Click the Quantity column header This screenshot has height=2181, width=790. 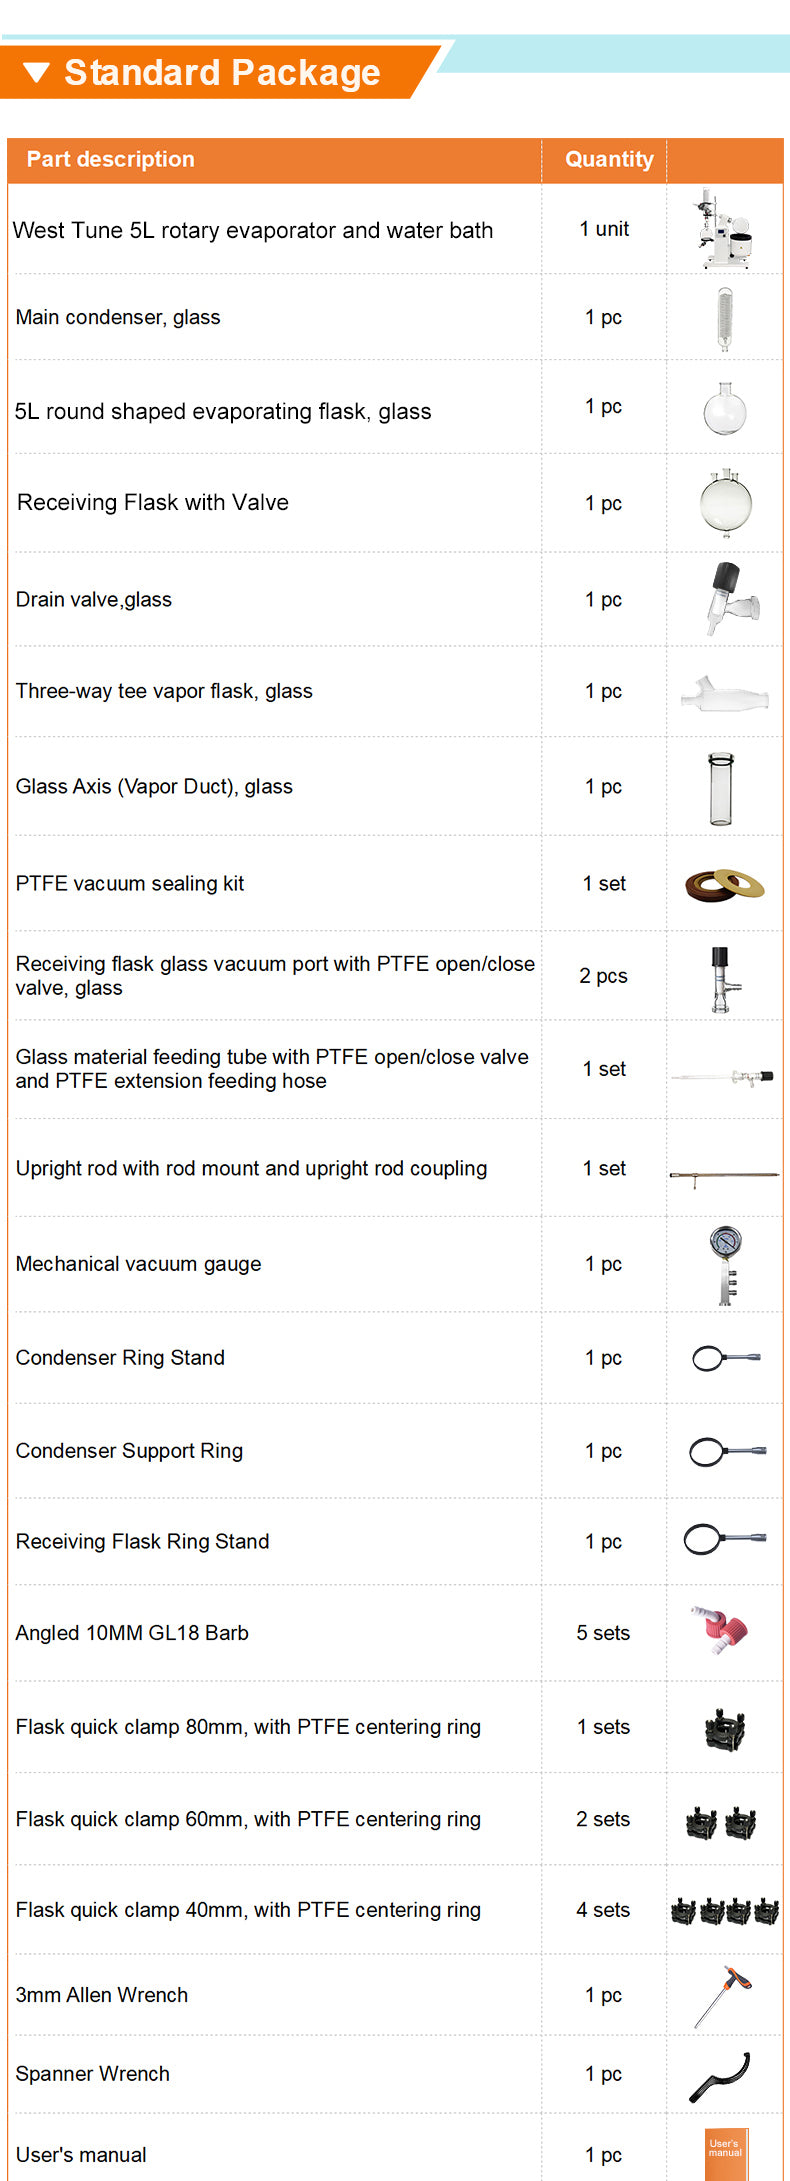[608, 159]
